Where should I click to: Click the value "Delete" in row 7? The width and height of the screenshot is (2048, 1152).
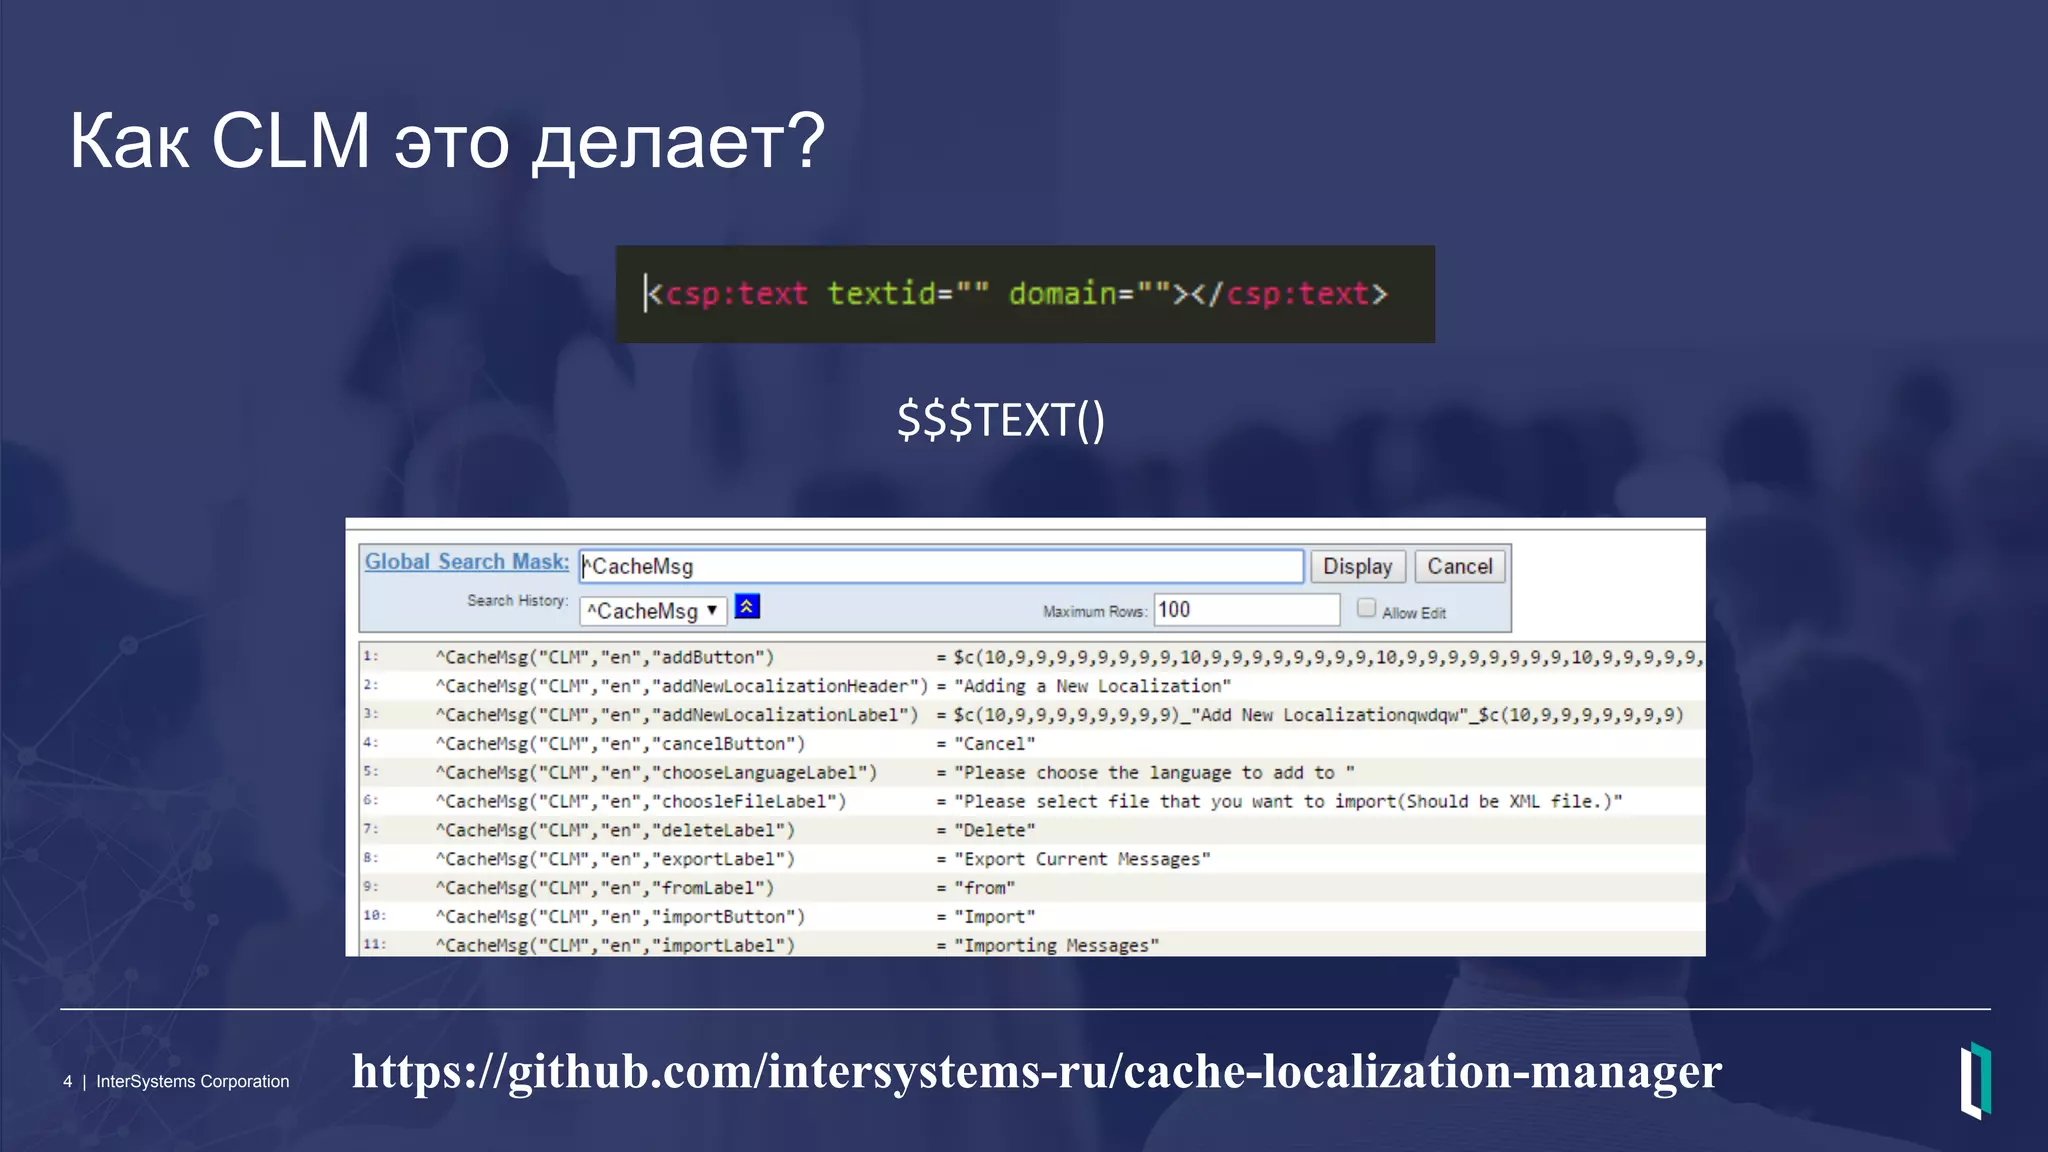[995, 830]
